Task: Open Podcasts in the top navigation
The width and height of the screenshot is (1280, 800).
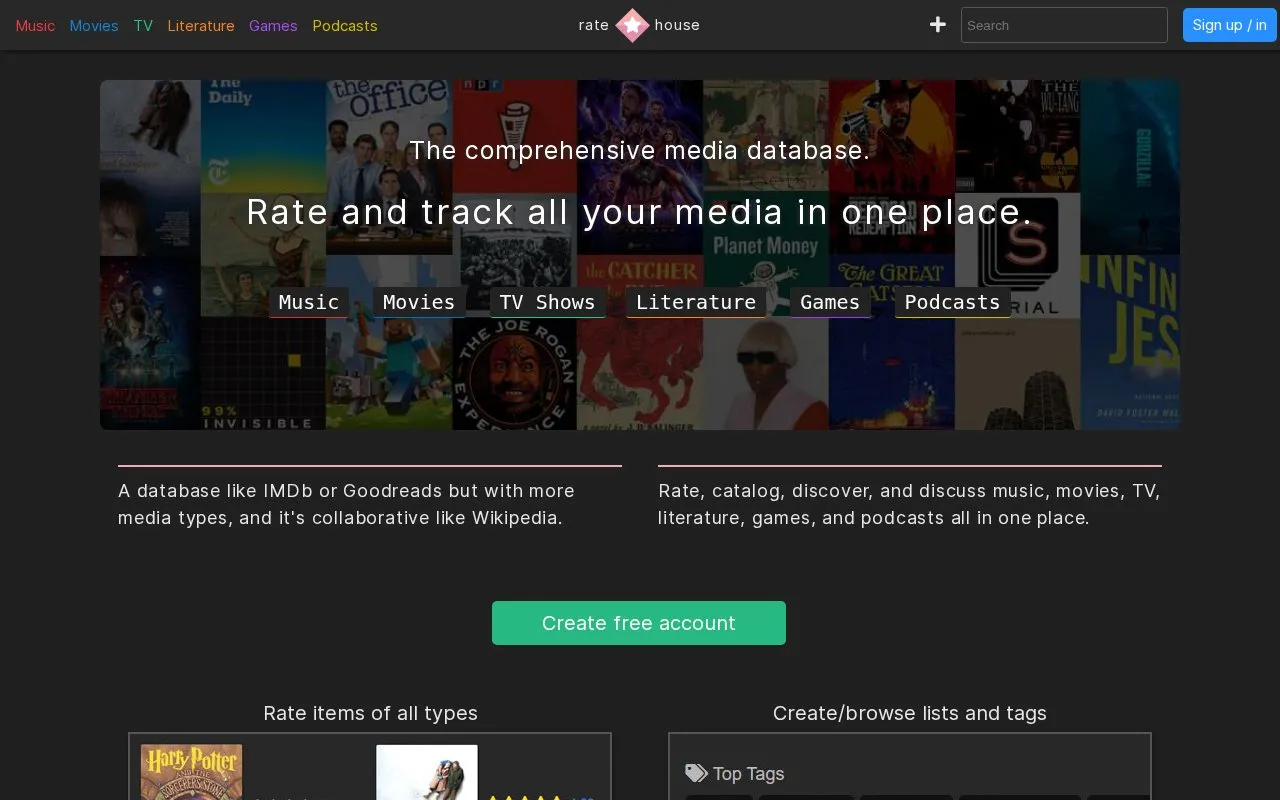Action: pos(345,25)
